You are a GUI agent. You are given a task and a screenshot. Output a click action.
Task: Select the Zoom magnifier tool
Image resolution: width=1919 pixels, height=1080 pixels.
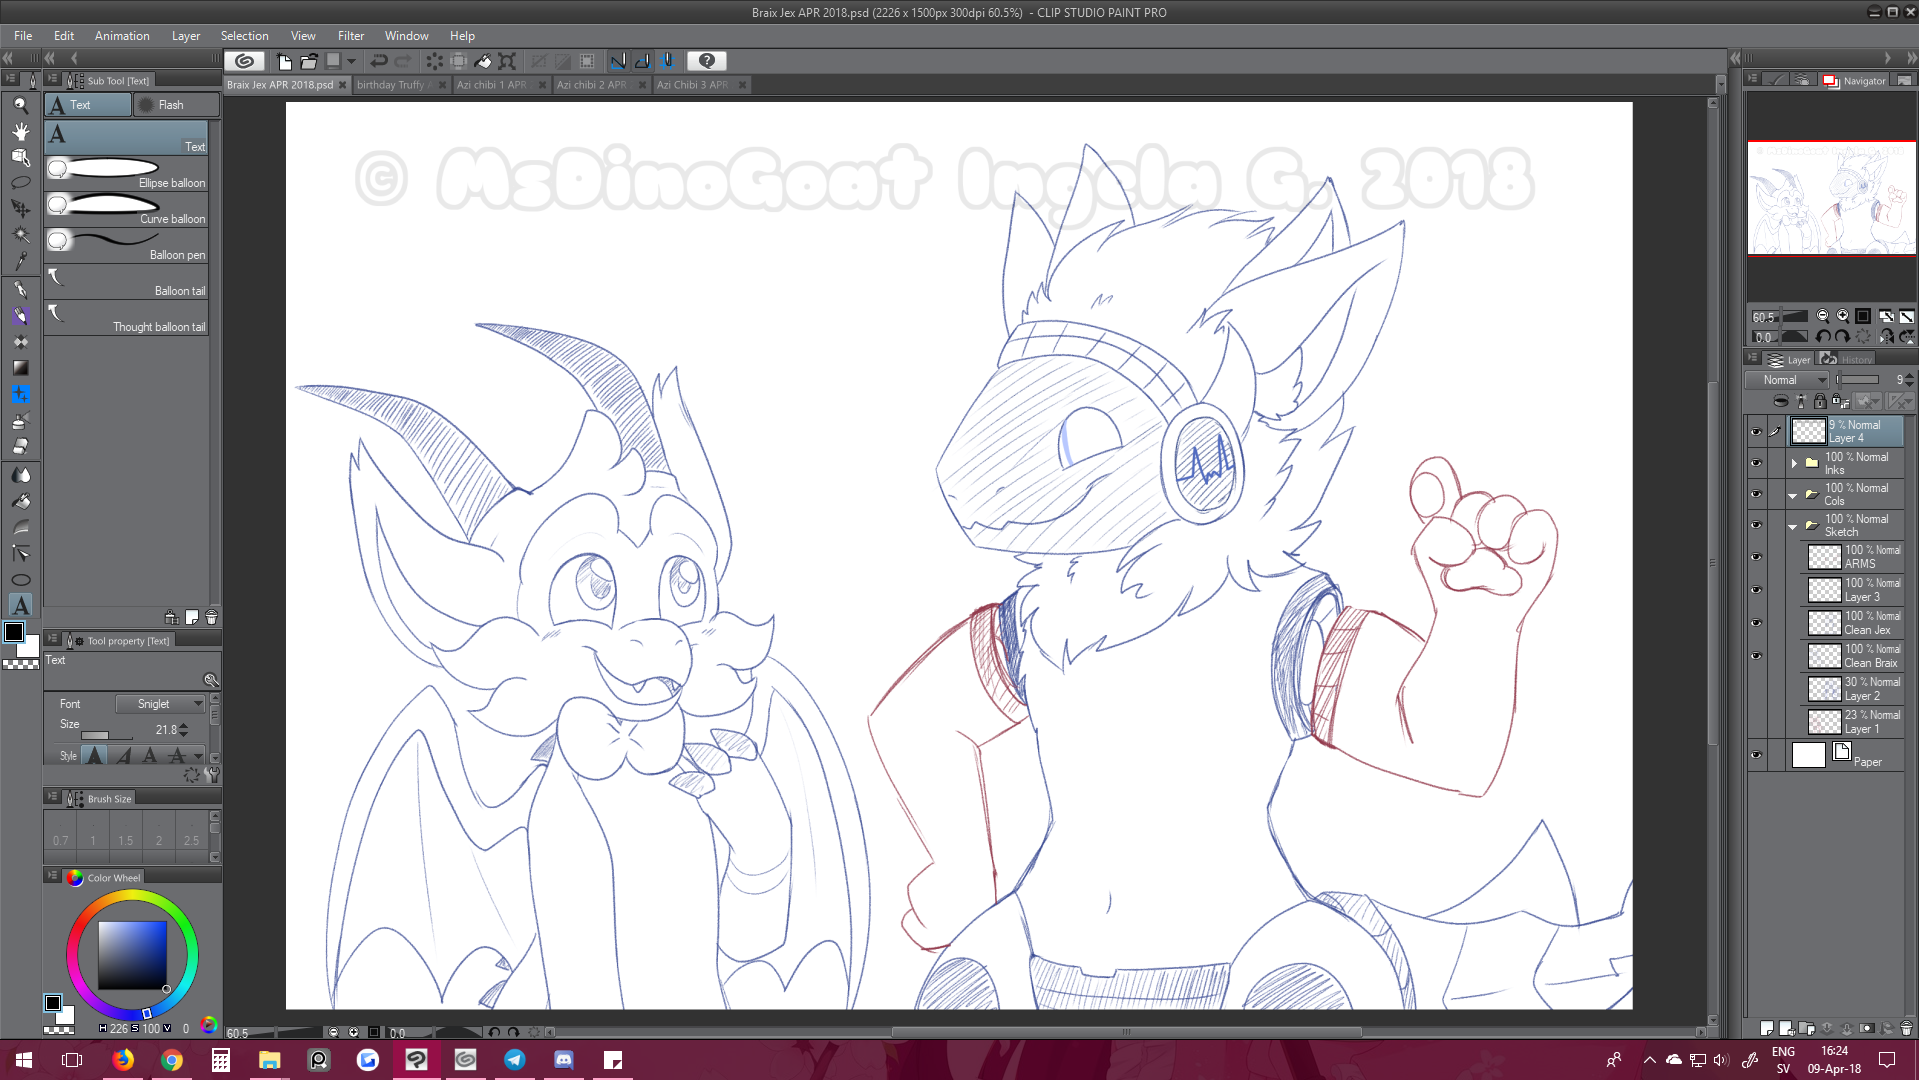point(20,105)
